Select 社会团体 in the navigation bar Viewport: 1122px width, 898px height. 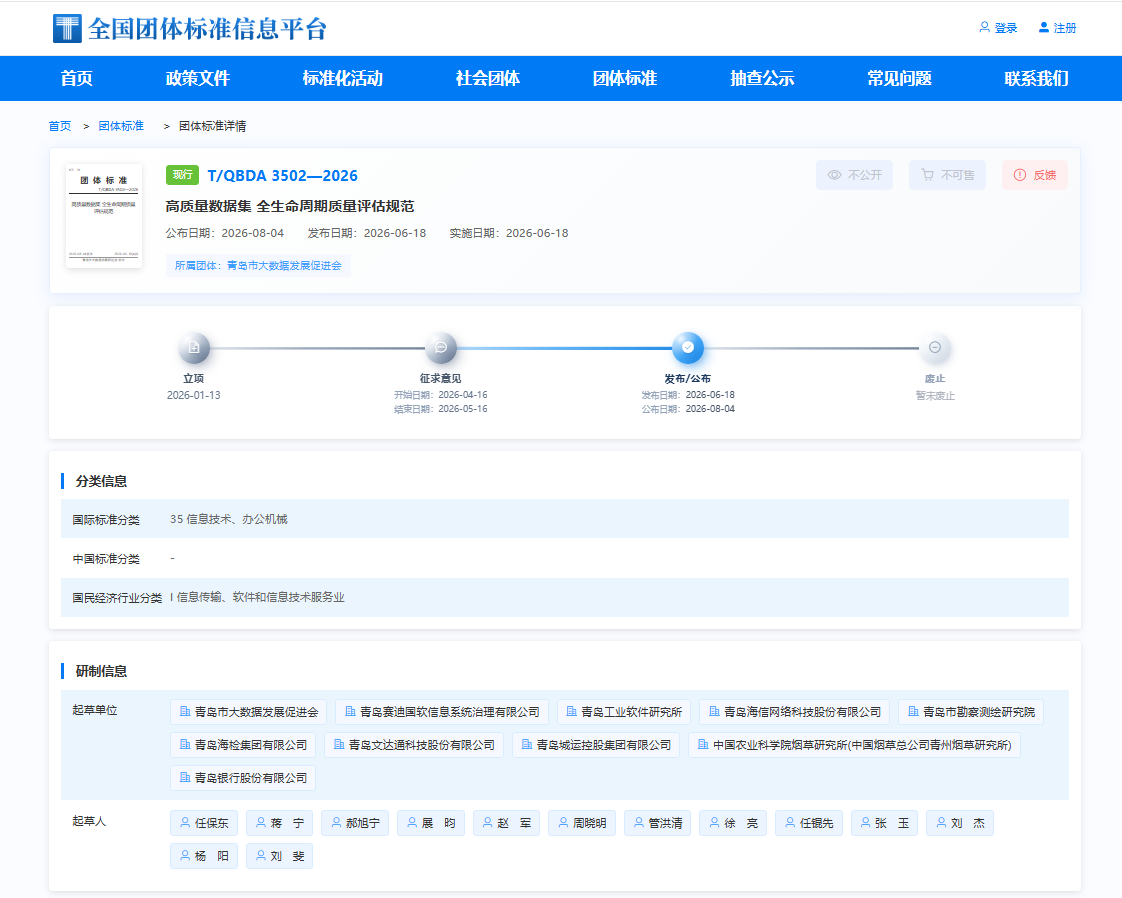click(487, 78)
